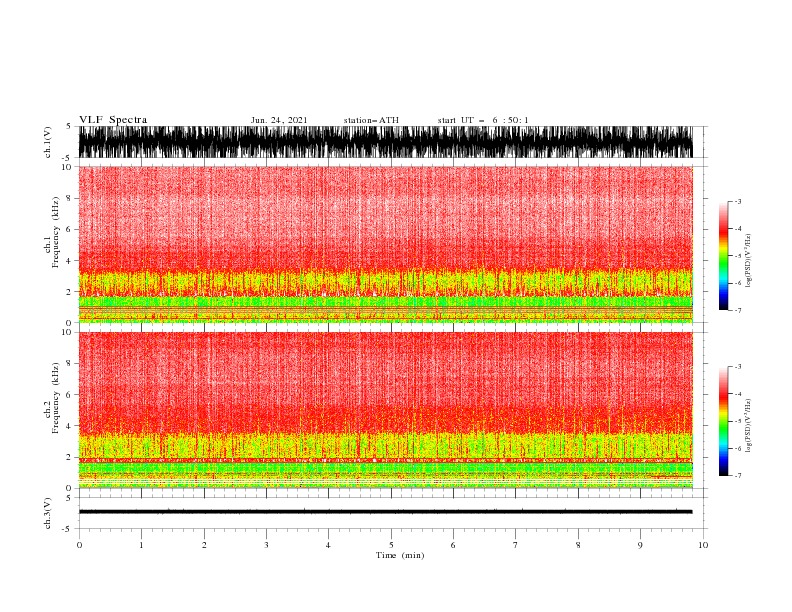This screenshot has height=612, width=792.
Task: Click the "10" kHz tick on ch.1 frequency axis
Action: point(67,167)
